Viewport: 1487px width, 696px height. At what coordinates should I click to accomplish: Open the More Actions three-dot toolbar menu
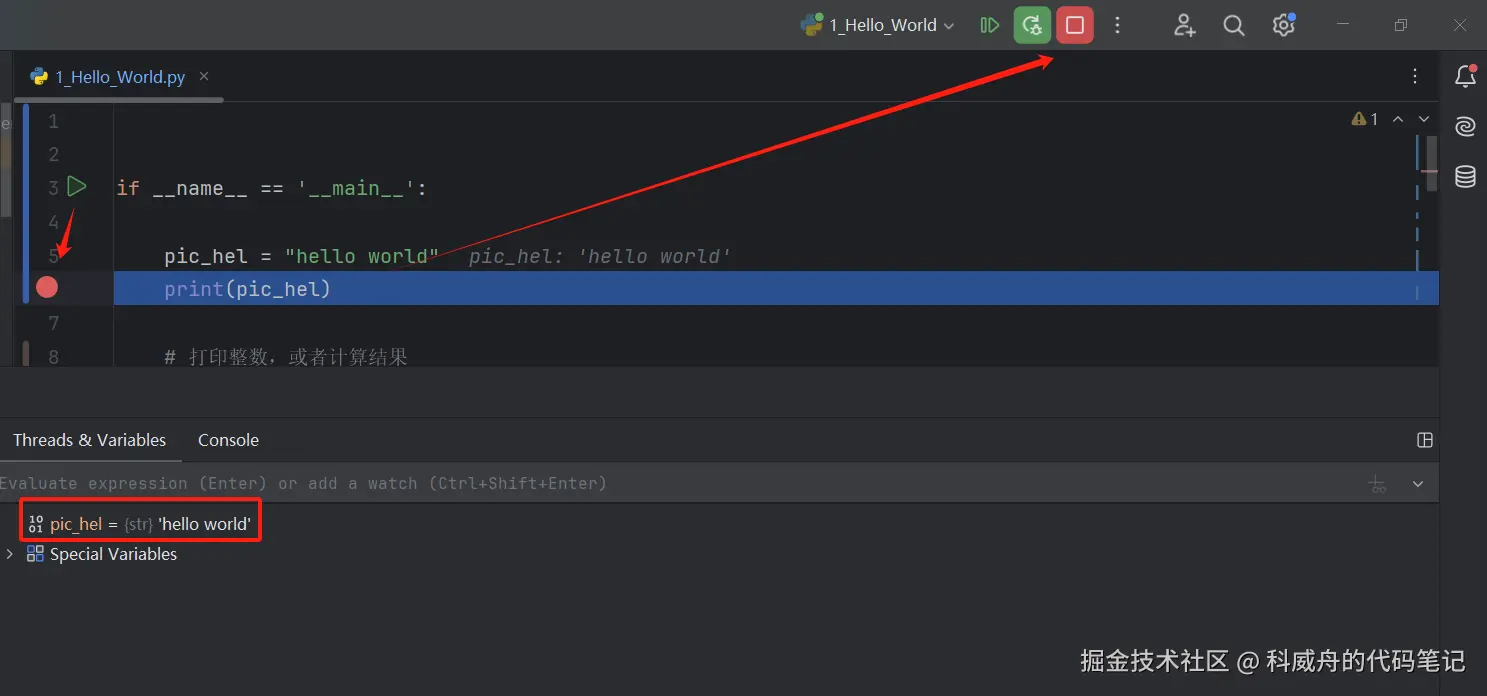tap(1118, 25)
